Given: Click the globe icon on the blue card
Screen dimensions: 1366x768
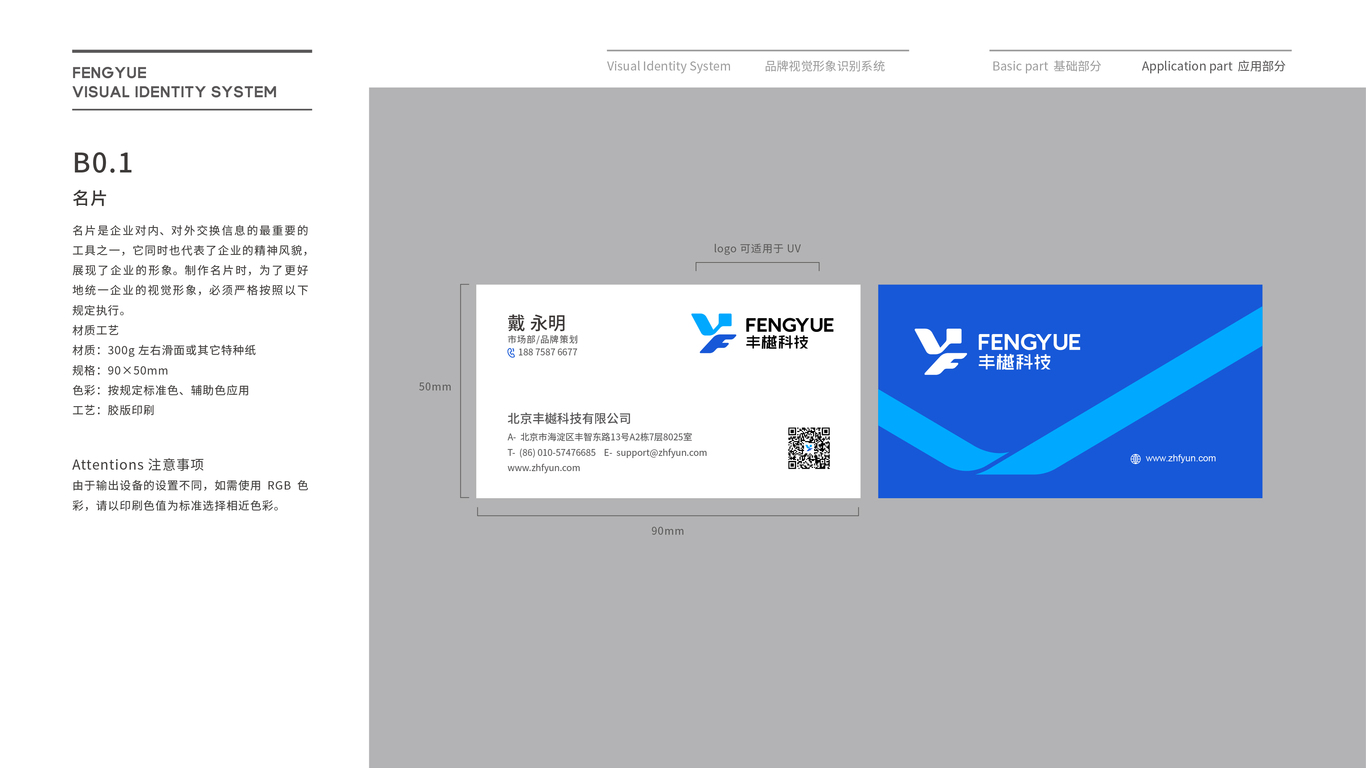Looking at the screenshot, I should pyautogui.click(x=1135, y=459).
